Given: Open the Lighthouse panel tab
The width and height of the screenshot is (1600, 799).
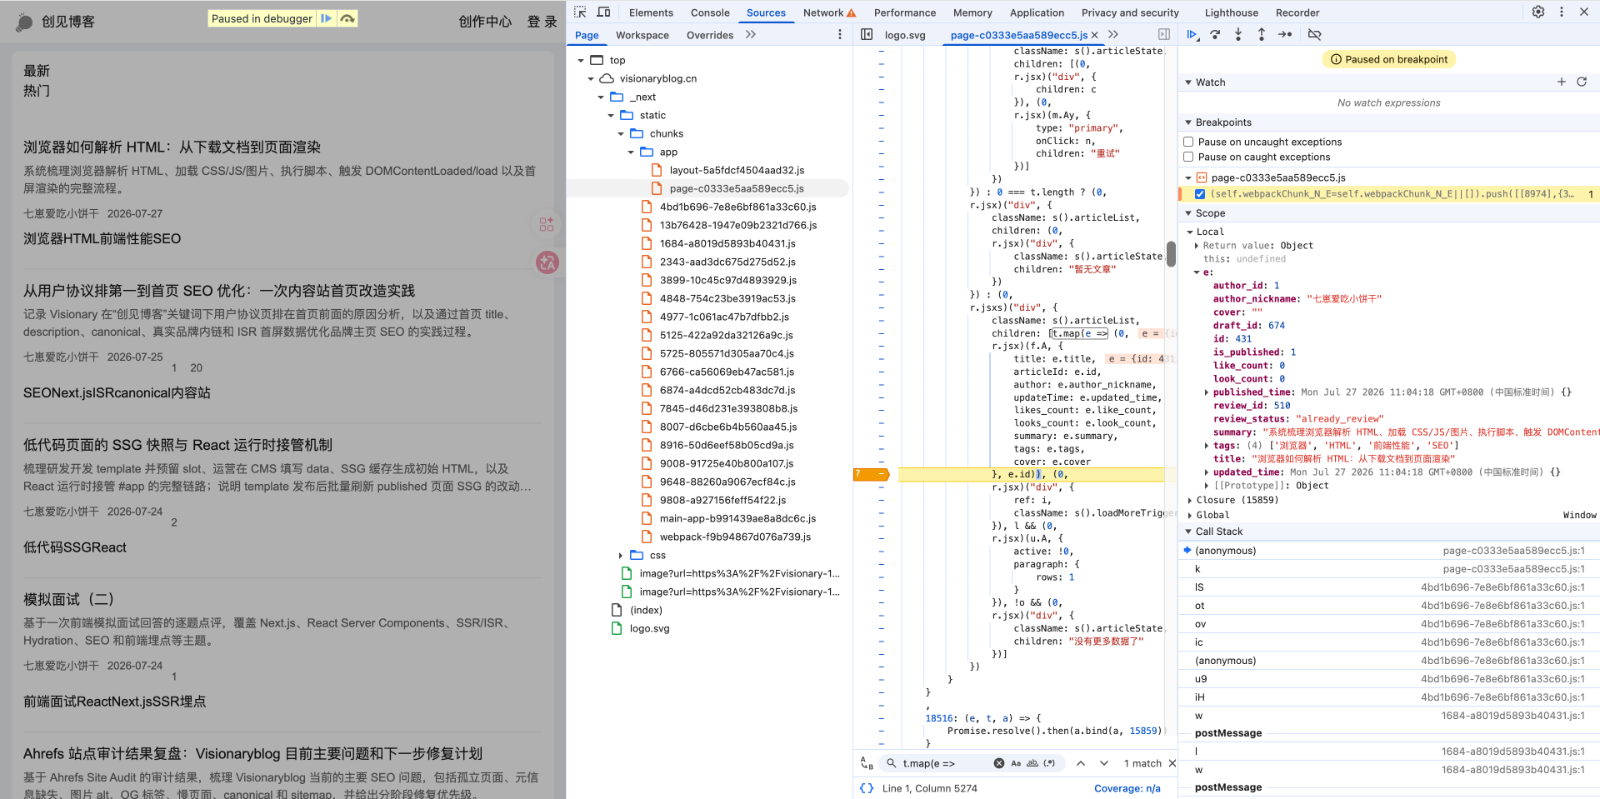Looking at the screenshot, I should tap(1231, 13).
